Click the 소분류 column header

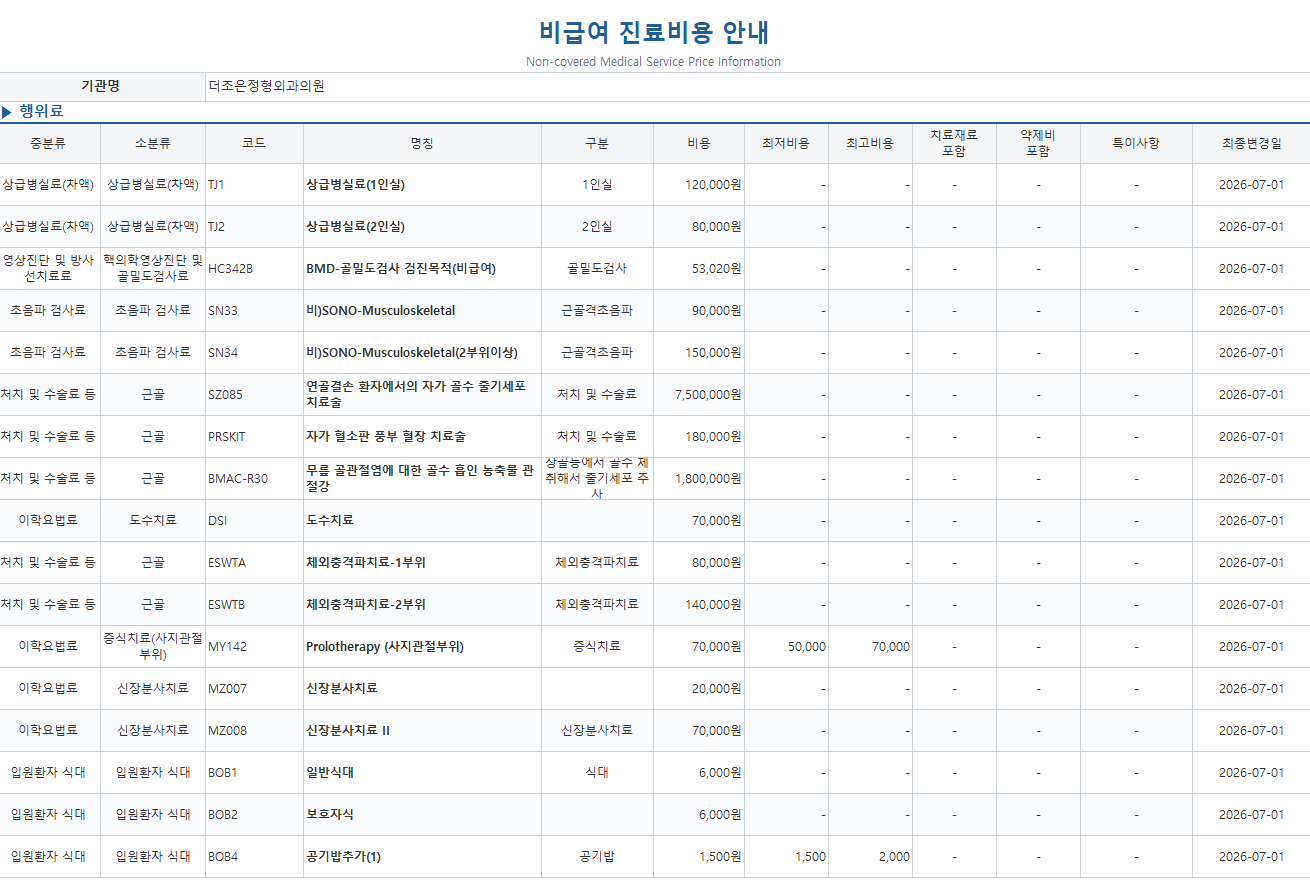tap(153, 143)
